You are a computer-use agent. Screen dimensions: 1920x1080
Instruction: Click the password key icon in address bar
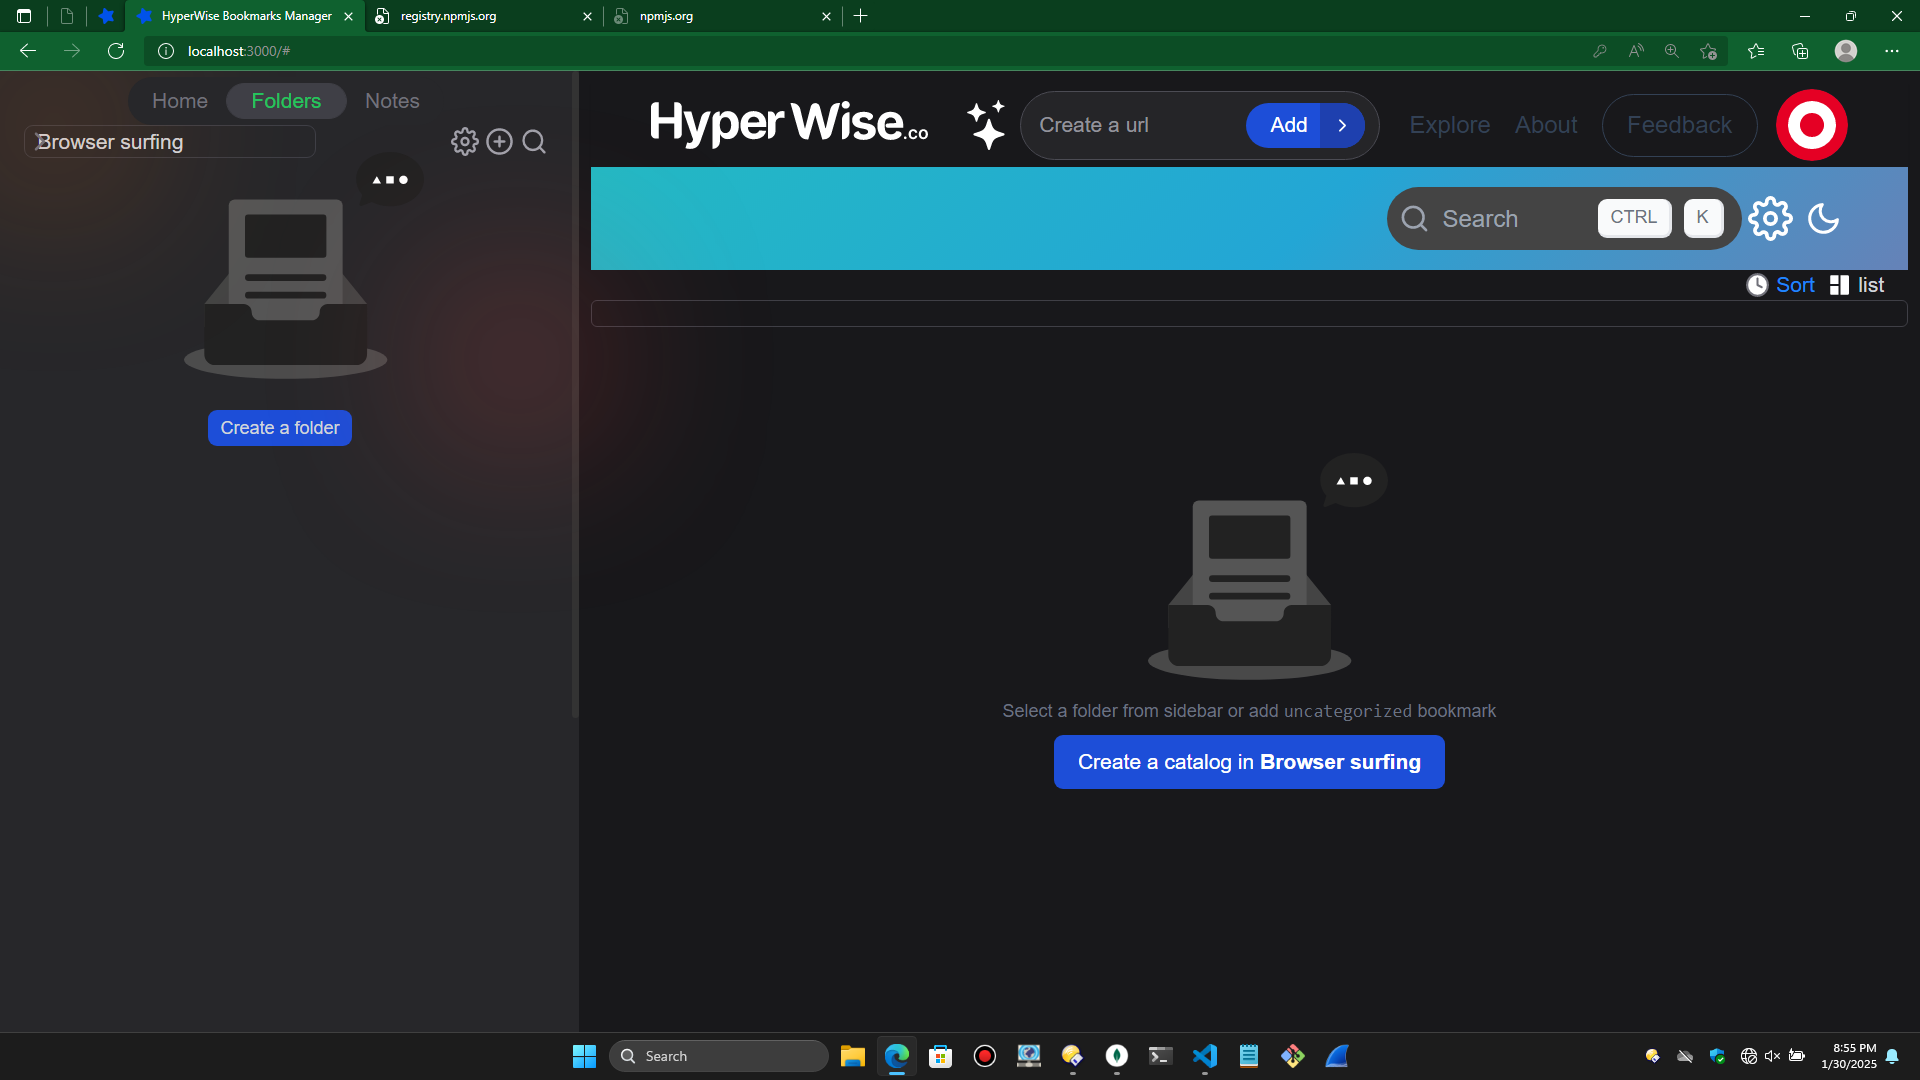1600,51
